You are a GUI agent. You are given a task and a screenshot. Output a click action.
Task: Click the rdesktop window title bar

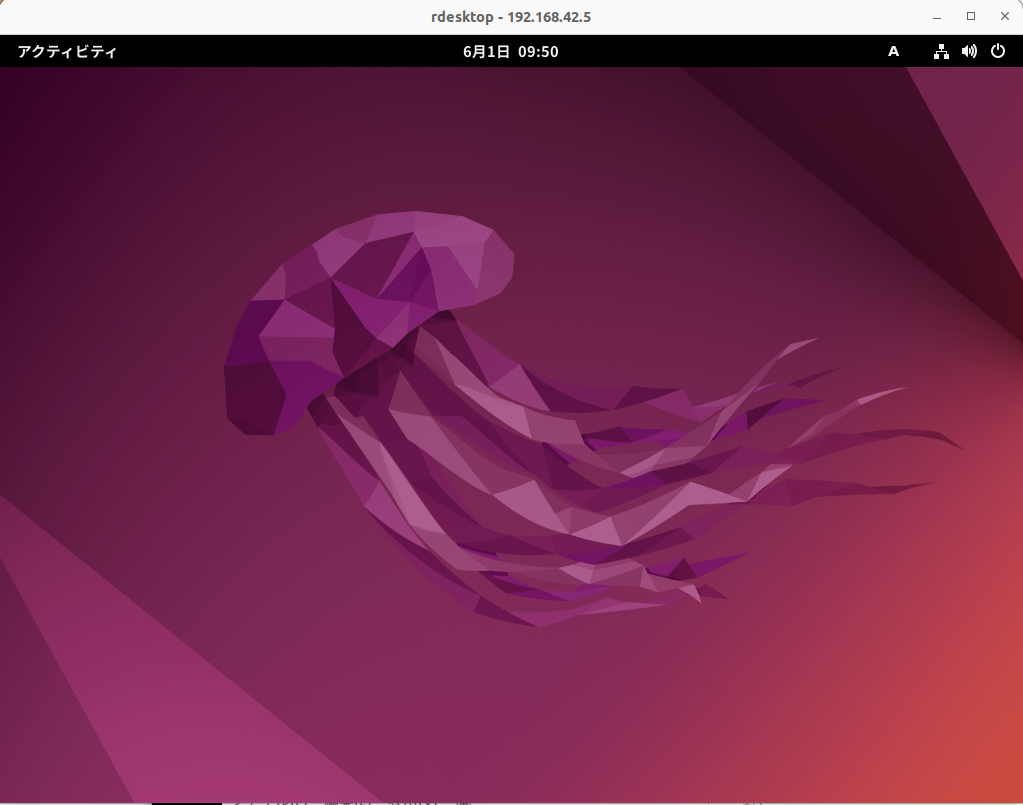[x=511, y=16]
